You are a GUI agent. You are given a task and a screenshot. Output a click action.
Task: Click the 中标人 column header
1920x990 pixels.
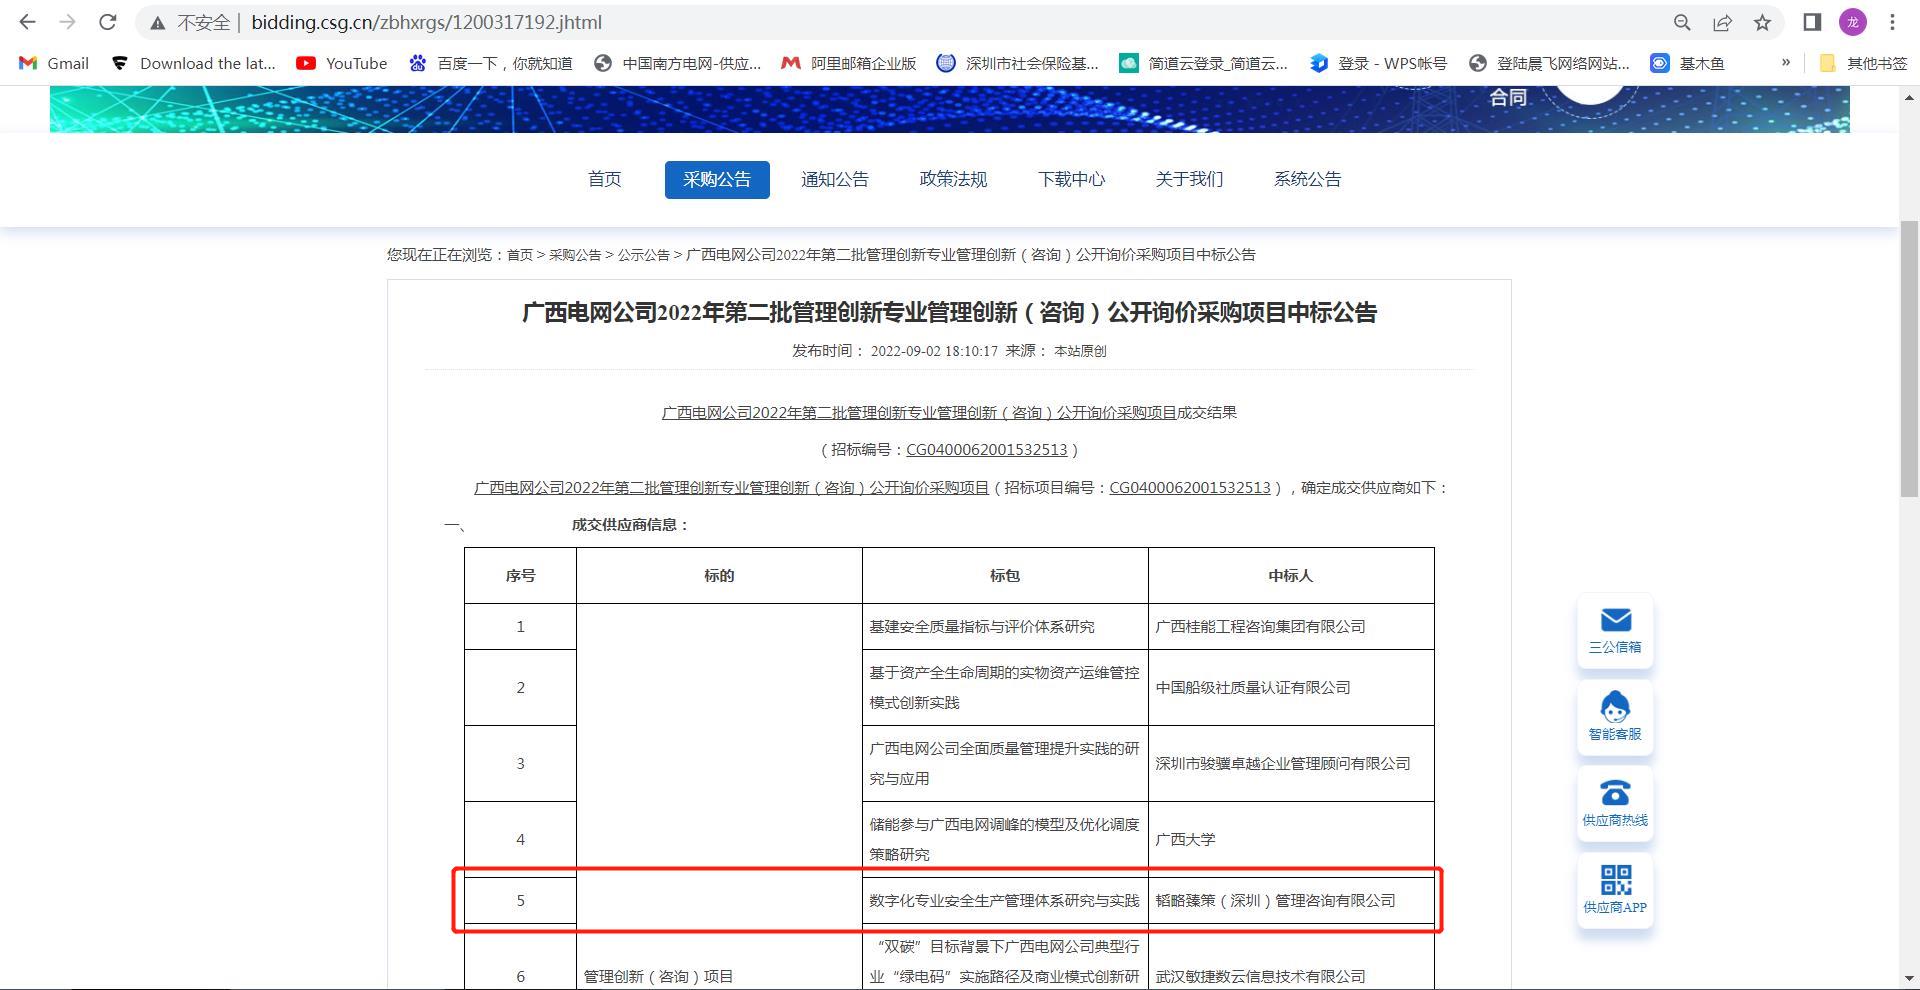[1291, 576]
